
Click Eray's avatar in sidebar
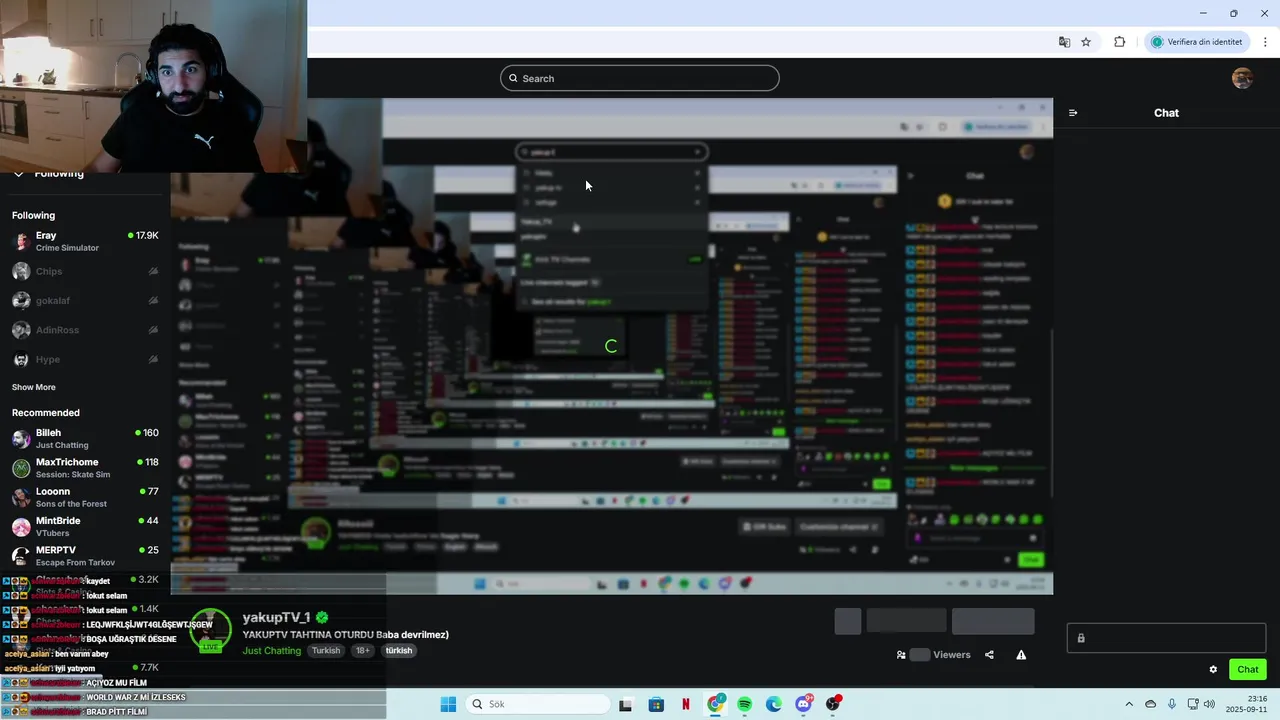coord(21,241)
